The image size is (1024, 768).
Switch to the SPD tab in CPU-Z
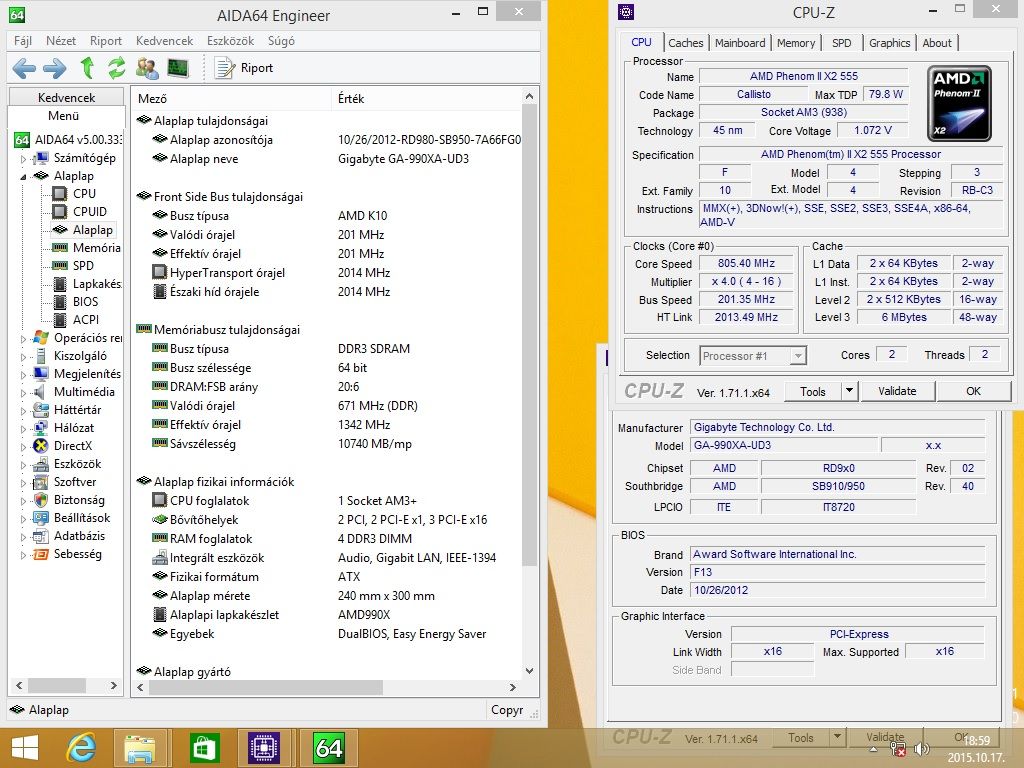[842, 43]
